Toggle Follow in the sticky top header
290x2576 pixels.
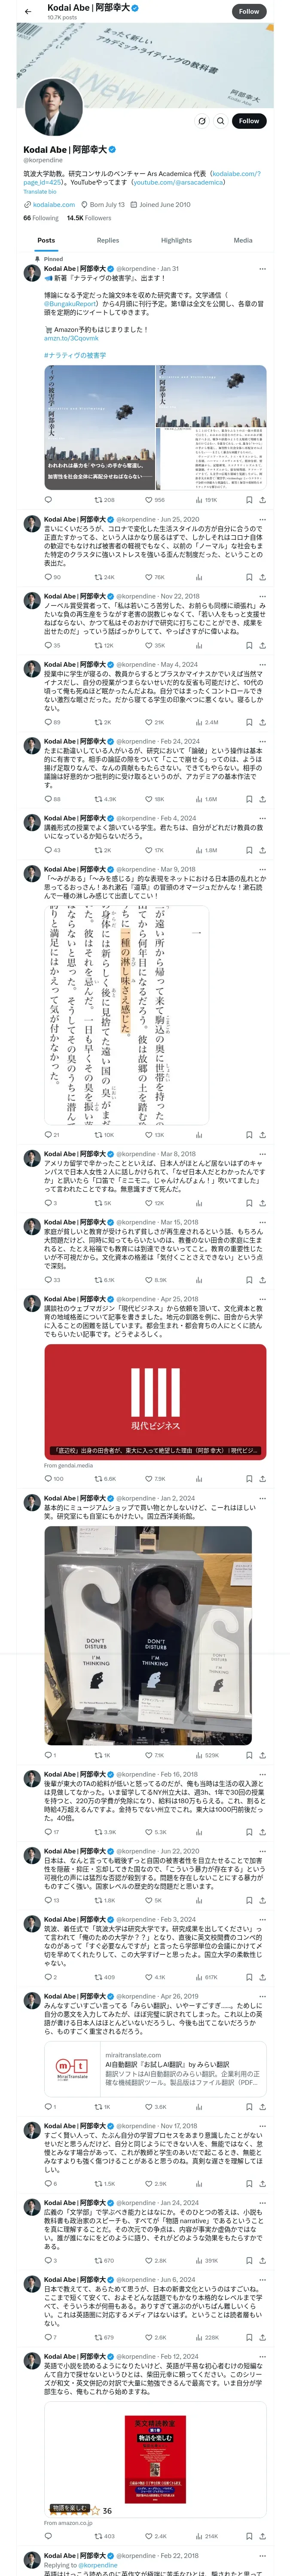pyautogui.click(x=249, y=11)
